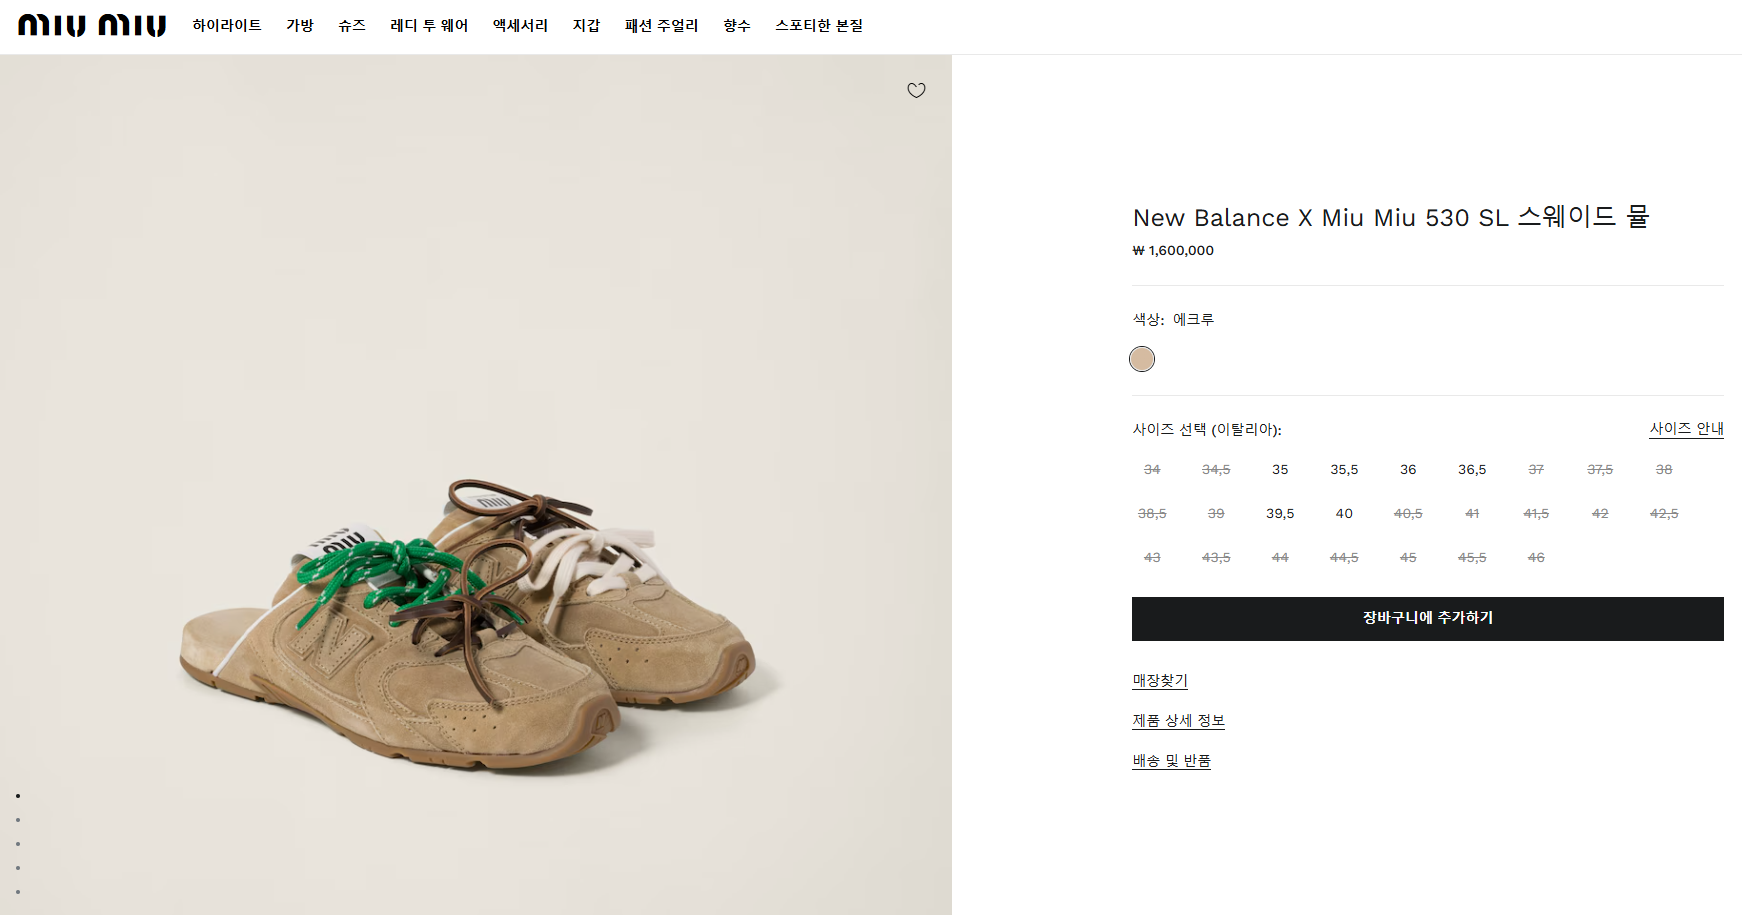The width and height of the screenshot is (1742, 915).
Task: Click the sold-out size 40,5
Action: [x=1408, y=513]
